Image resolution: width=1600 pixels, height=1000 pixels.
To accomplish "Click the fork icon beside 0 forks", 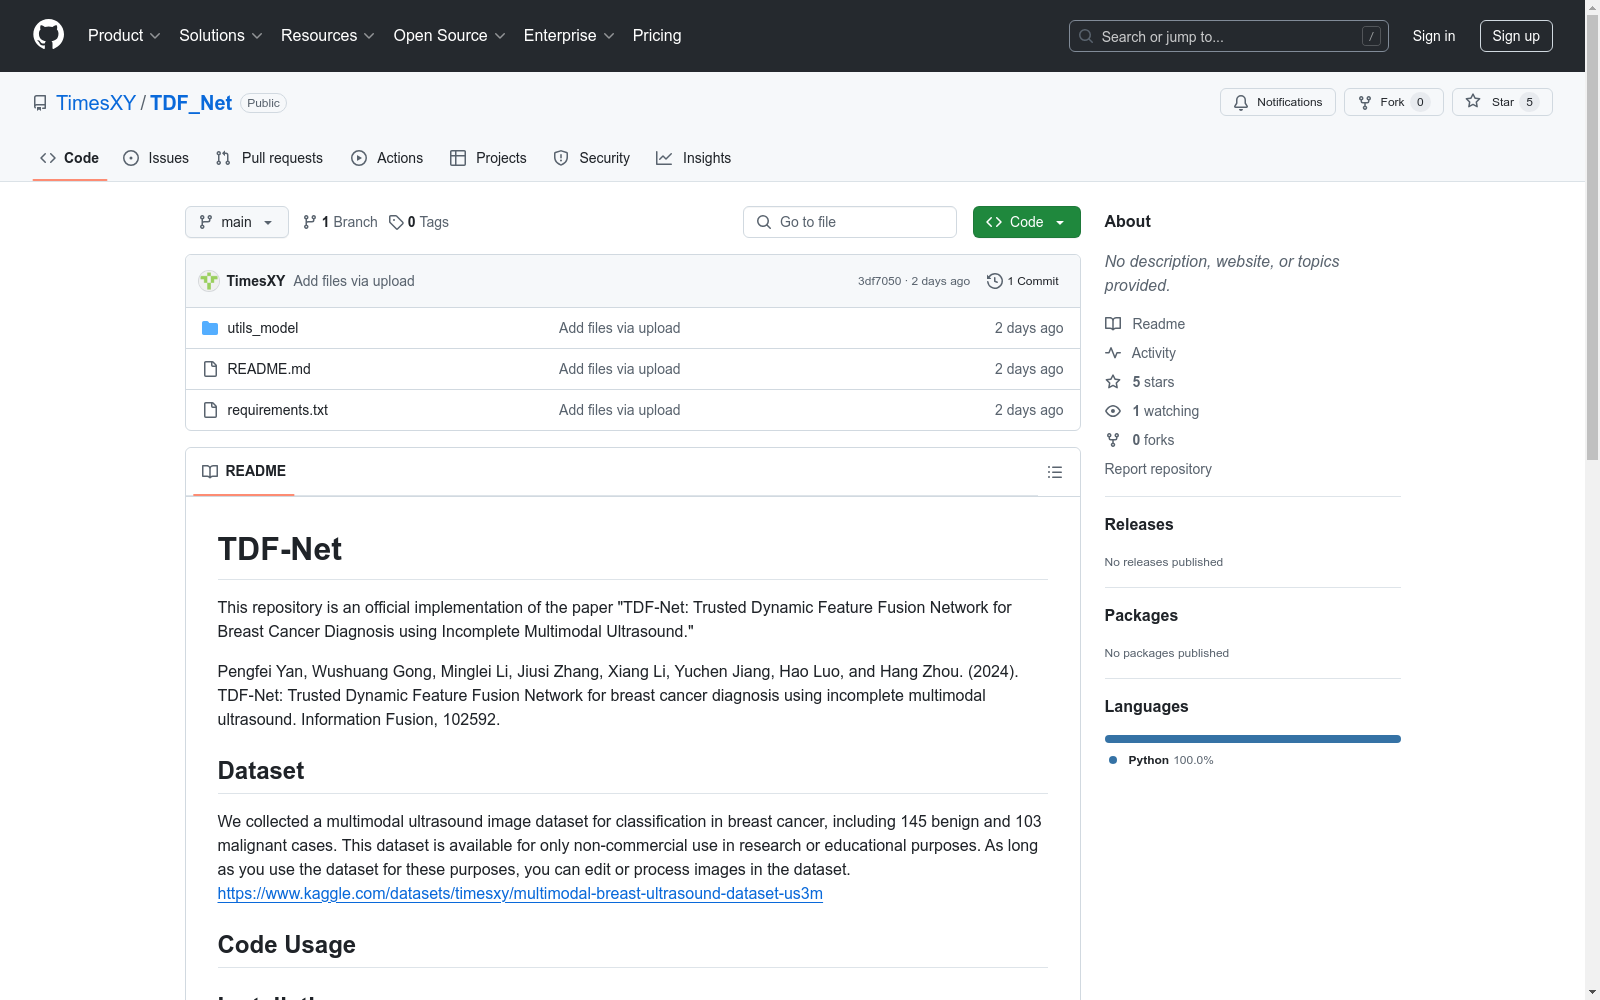I will point(1113,440).
